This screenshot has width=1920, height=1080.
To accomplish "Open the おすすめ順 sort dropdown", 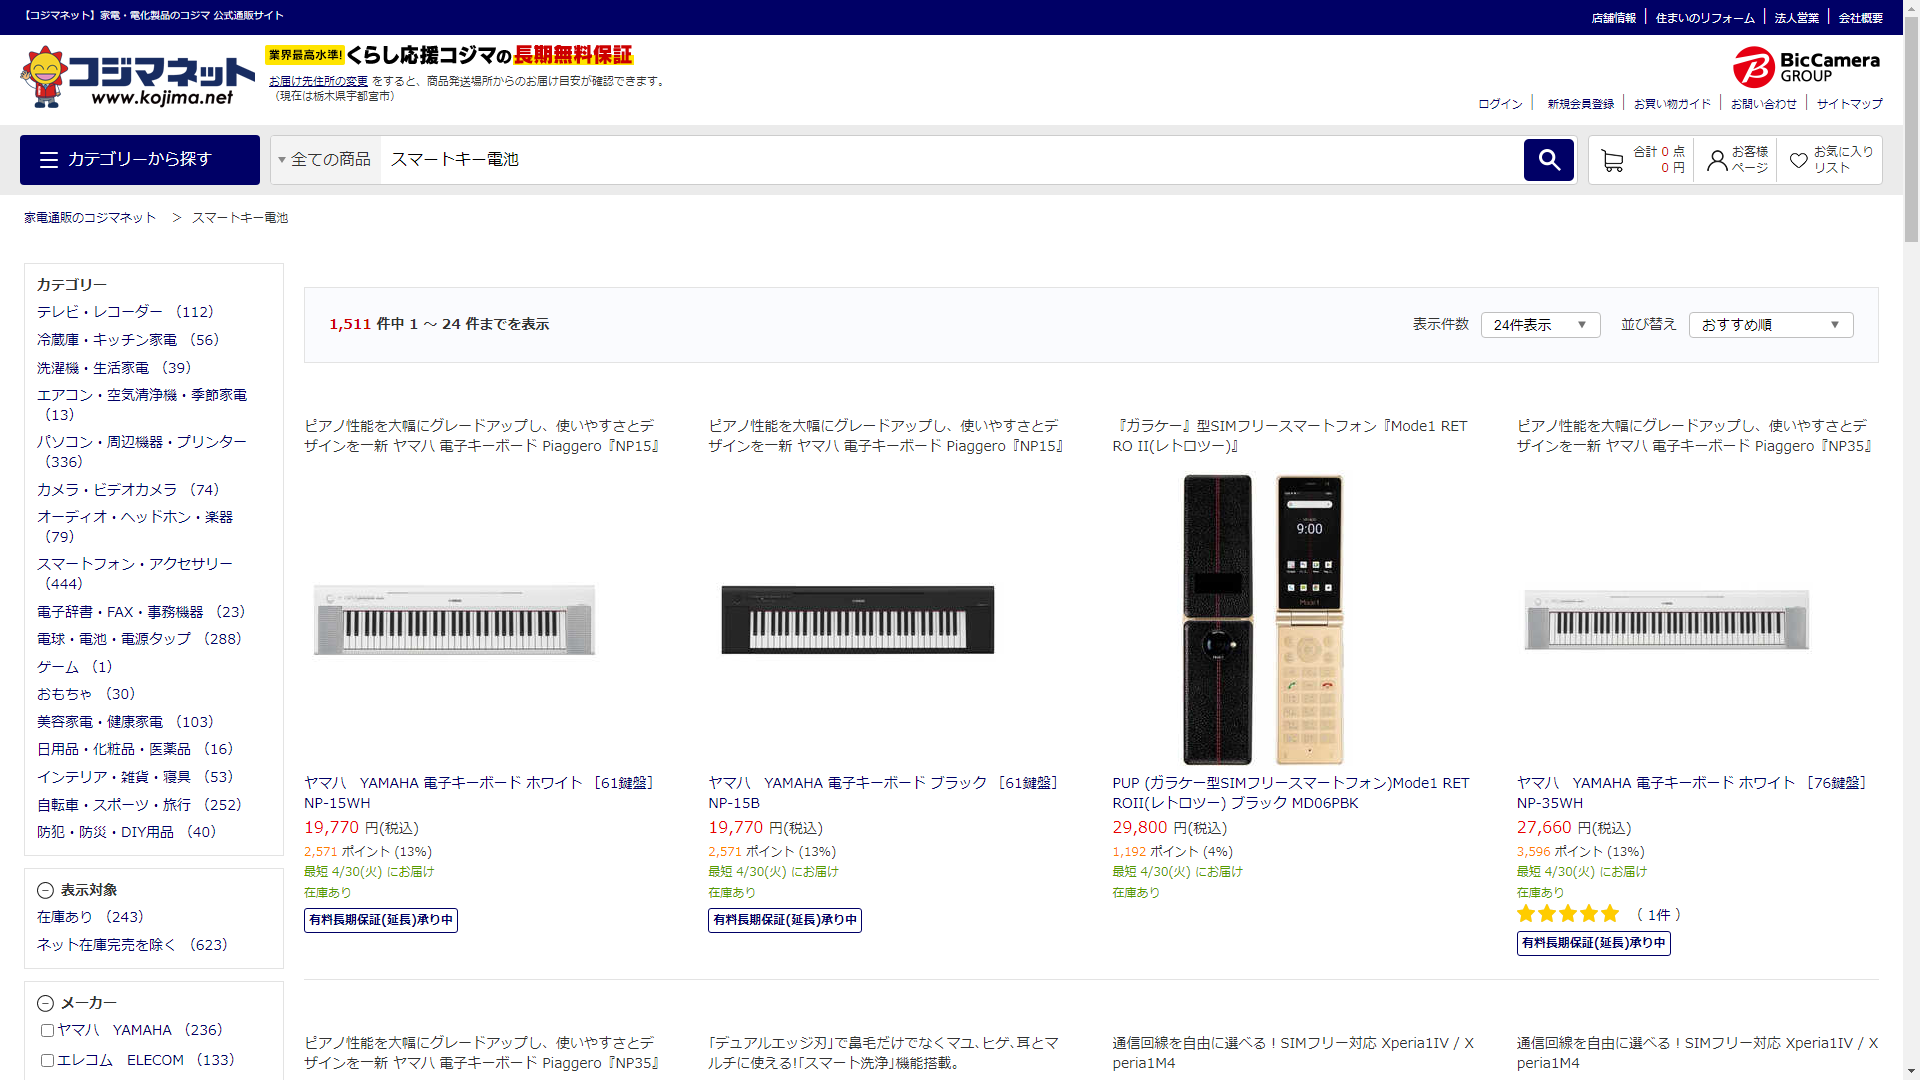I will point(1770,325).
